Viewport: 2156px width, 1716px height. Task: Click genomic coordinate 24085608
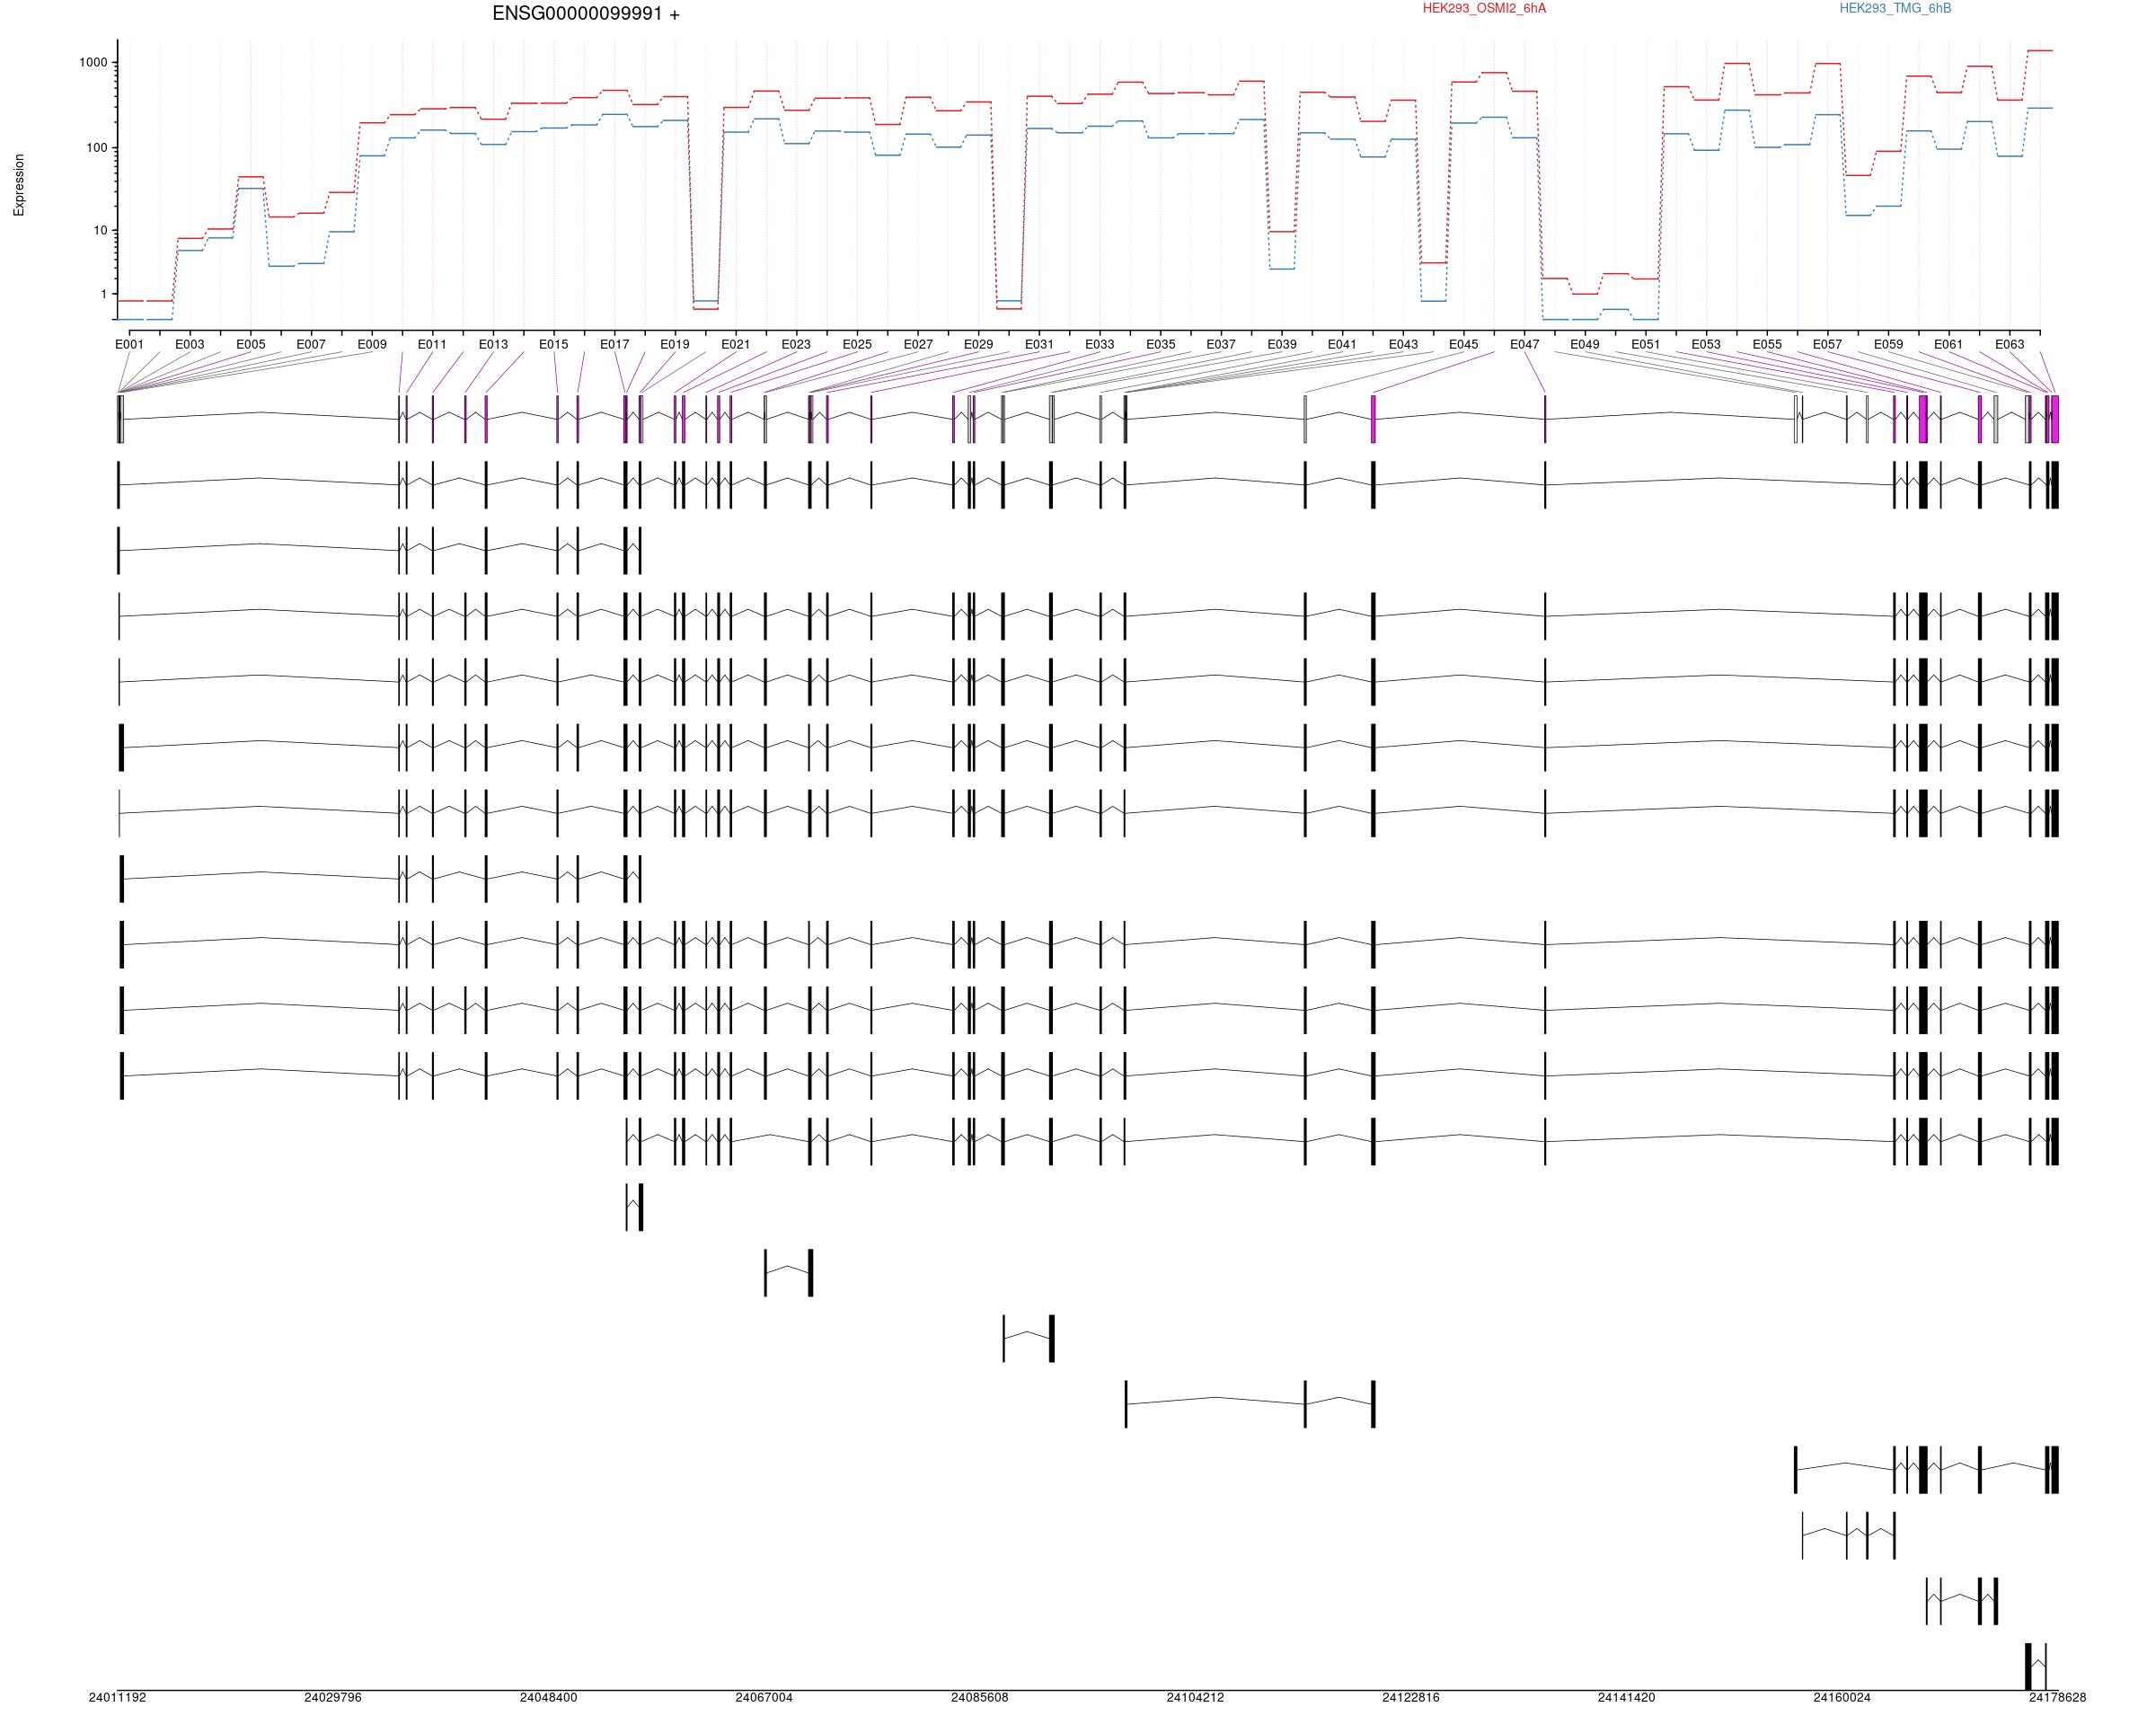pos(980,1698)
